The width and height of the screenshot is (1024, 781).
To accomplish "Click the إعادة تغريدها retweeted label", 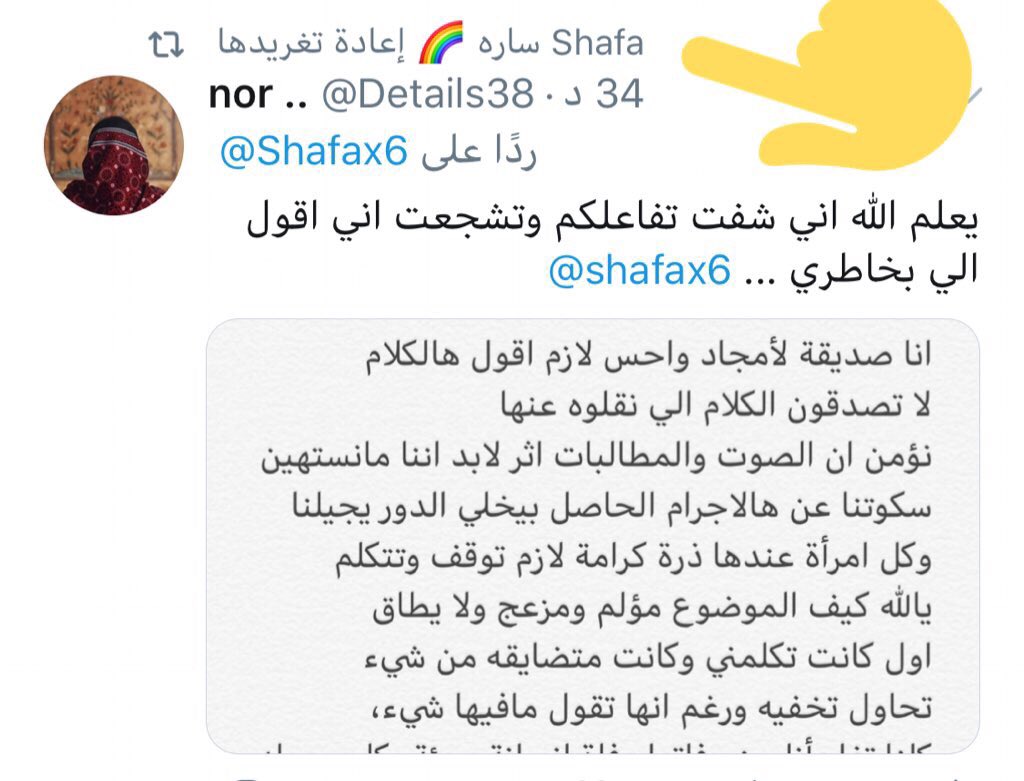I will click(x=312, y=43).
